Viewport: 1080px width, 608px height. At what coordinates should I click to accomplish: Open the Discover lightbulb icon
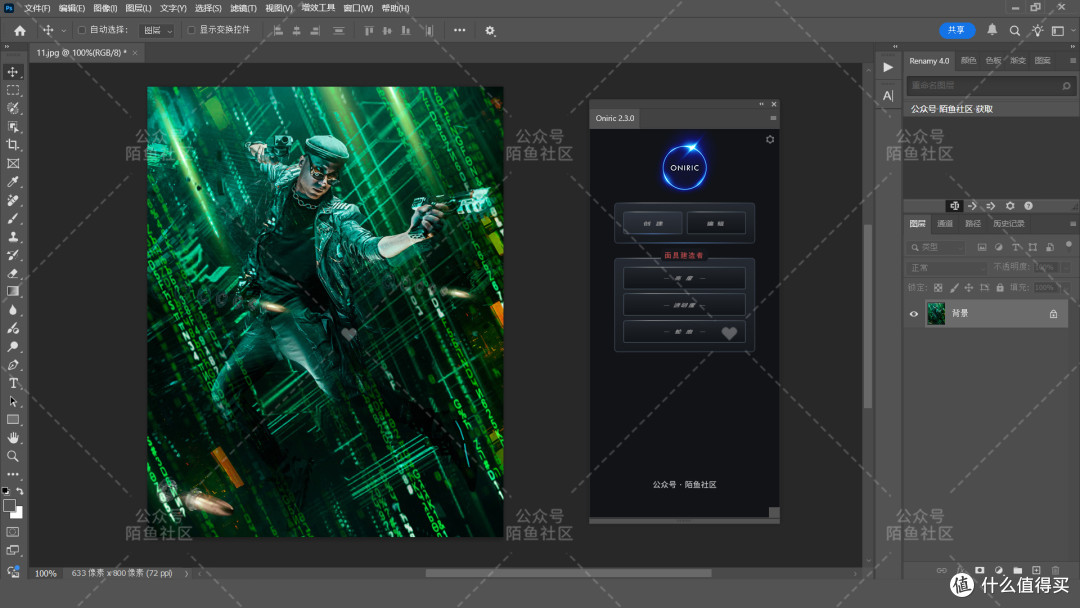1037,30
